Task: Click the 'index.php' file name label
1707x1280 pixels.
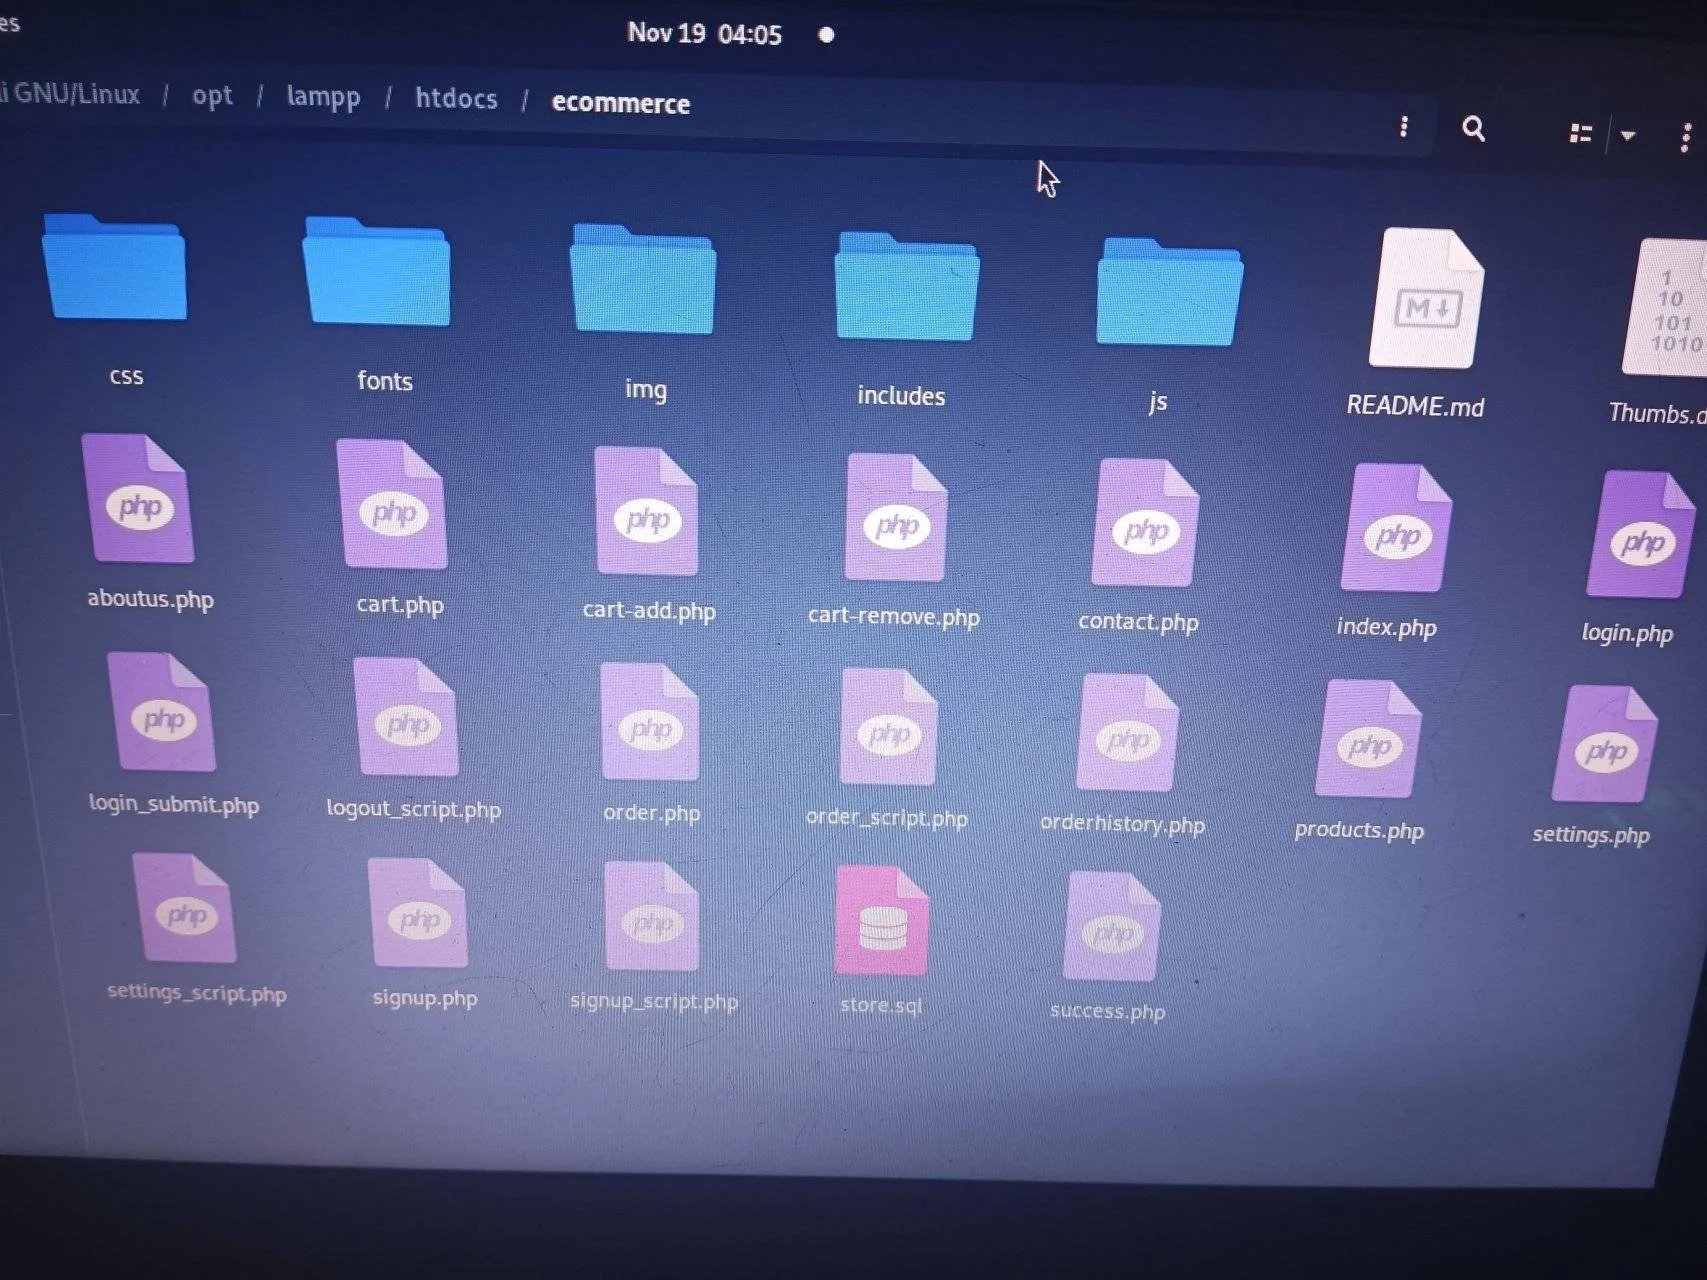Action: (x=1387, y=627)
